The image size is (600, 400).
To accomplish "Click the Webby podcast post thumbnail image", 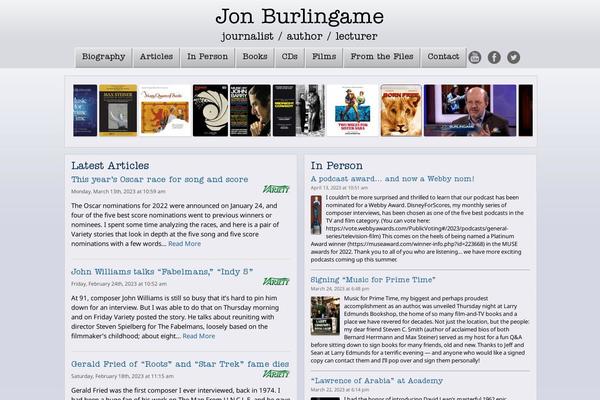I will [x=316, y=215].
